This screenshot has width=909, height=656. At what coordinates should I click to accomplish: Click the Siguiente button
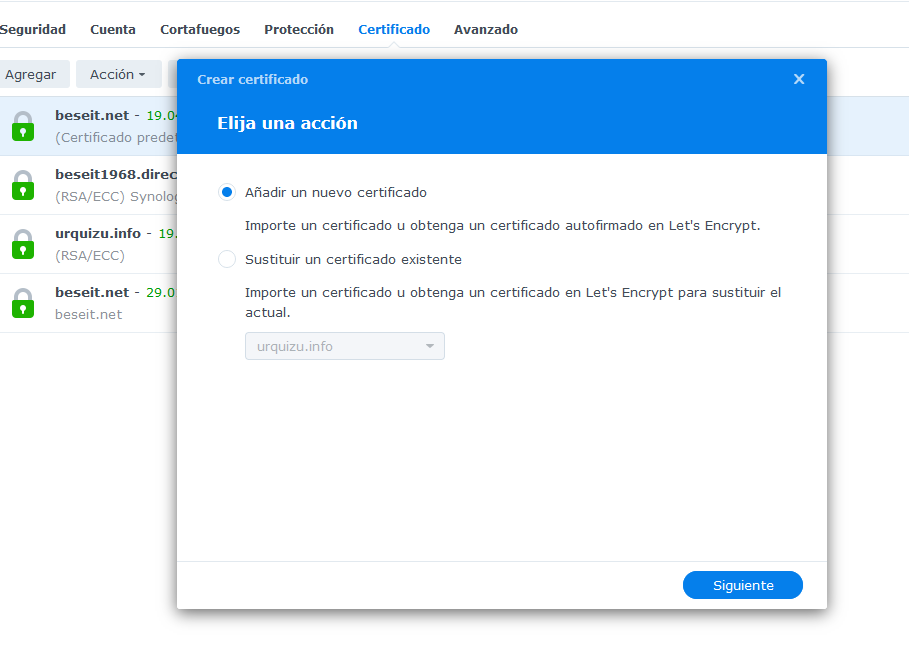click(742, 585)
